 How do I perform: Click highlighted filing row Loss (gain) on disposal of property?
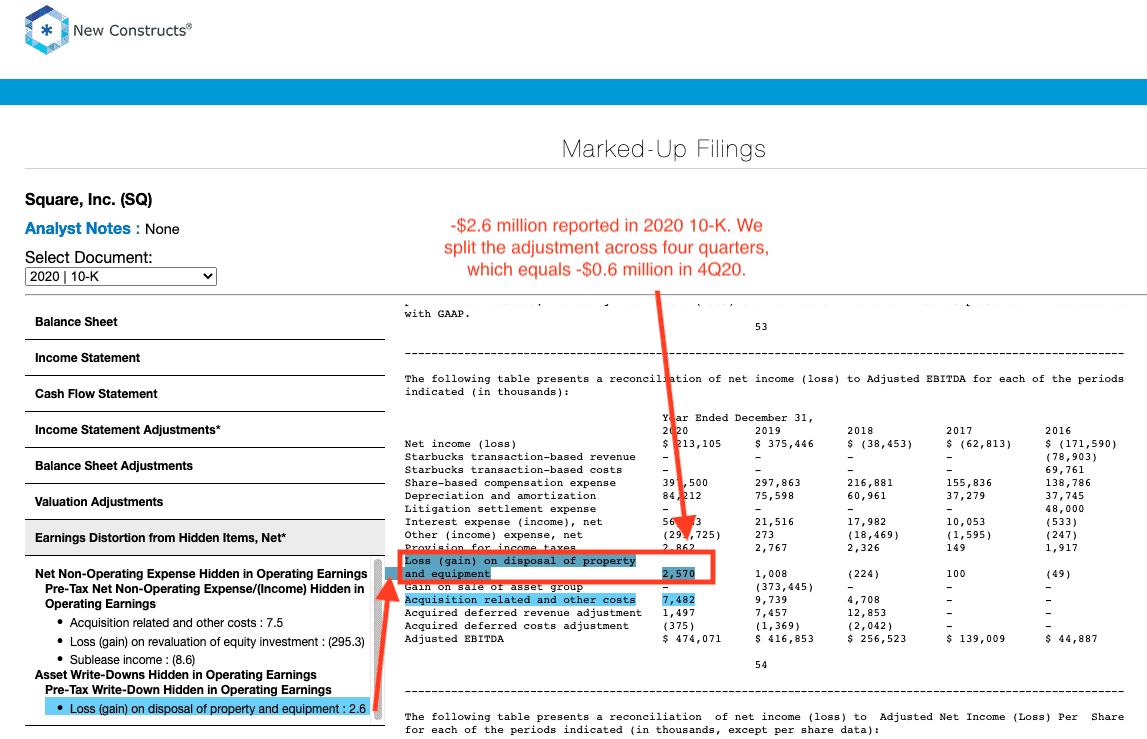pos(520,567)
